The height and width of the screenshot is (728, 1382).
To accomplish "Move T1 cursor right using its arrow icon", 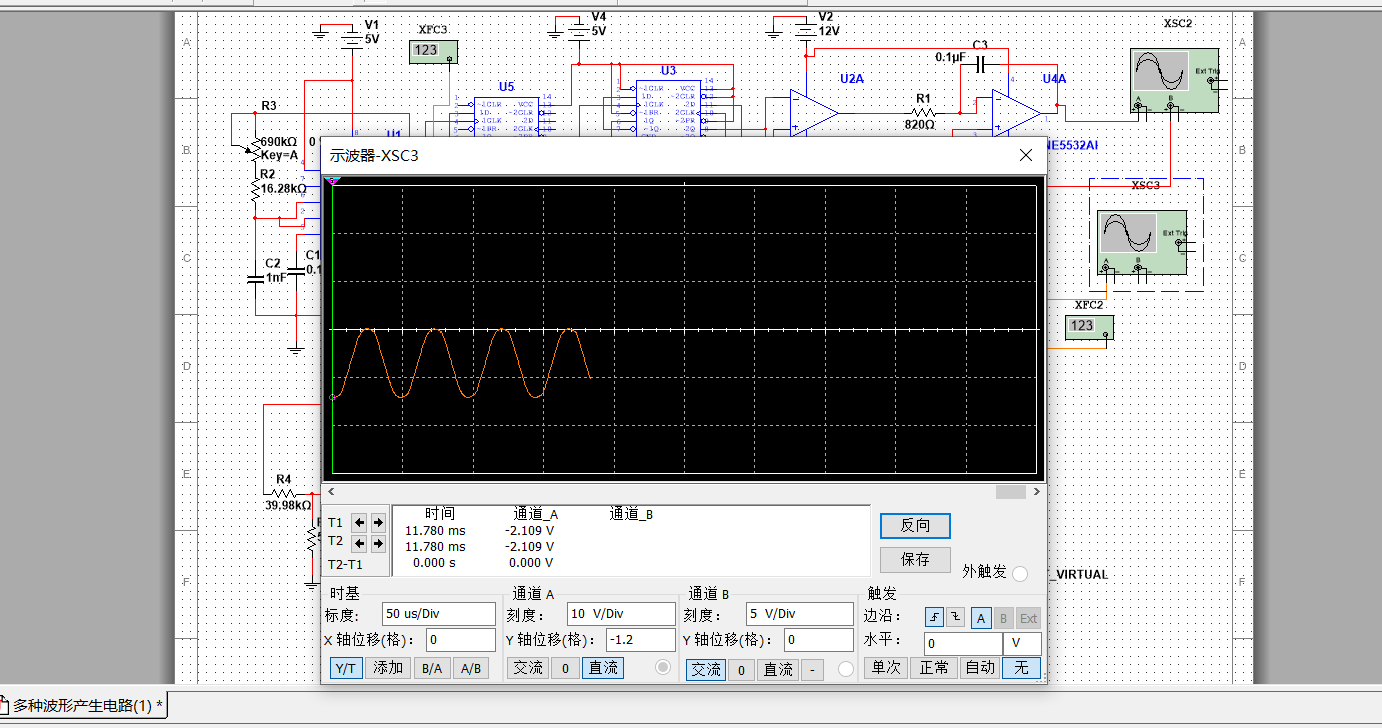I will click(378, 522).
